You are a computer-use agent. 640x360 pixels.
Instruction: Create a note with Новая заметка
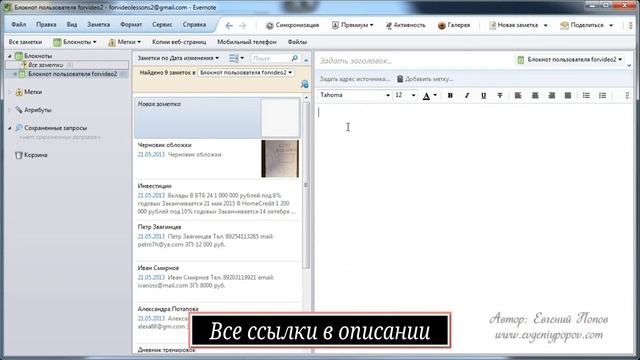coord(513,25)
